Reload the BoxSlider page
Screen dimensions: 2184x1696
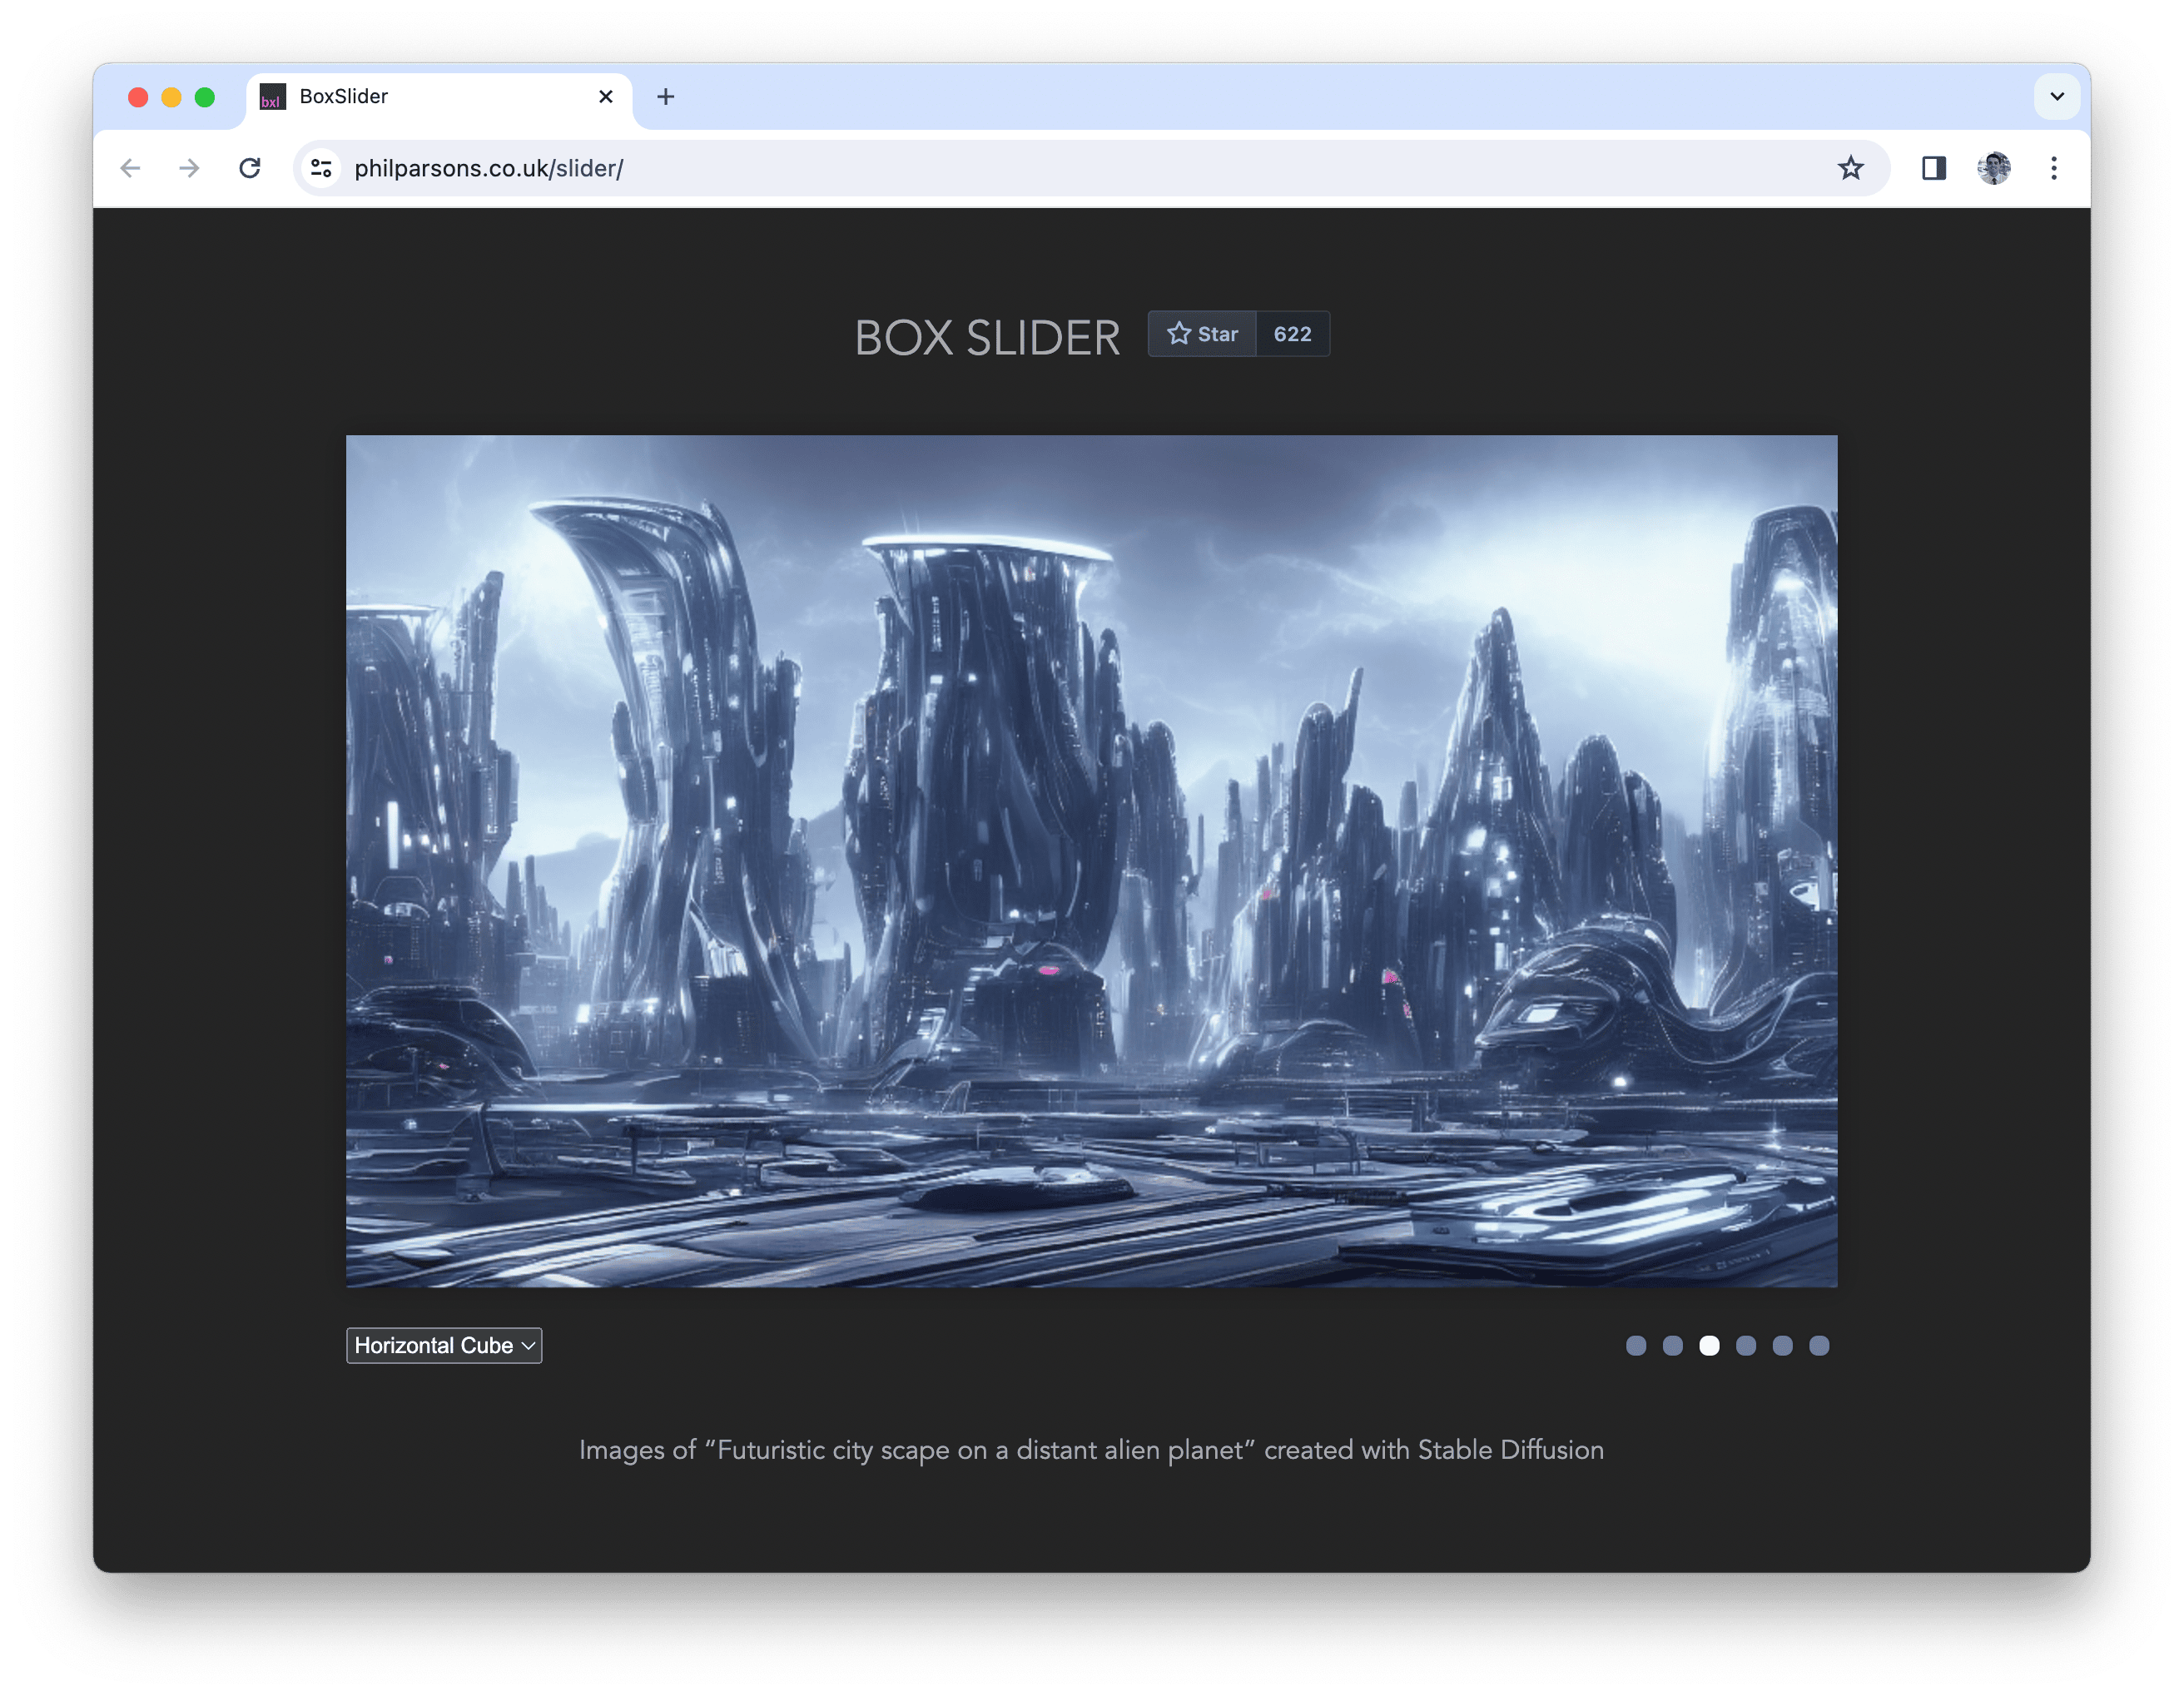pyautogui.click(x=250, y=168)
